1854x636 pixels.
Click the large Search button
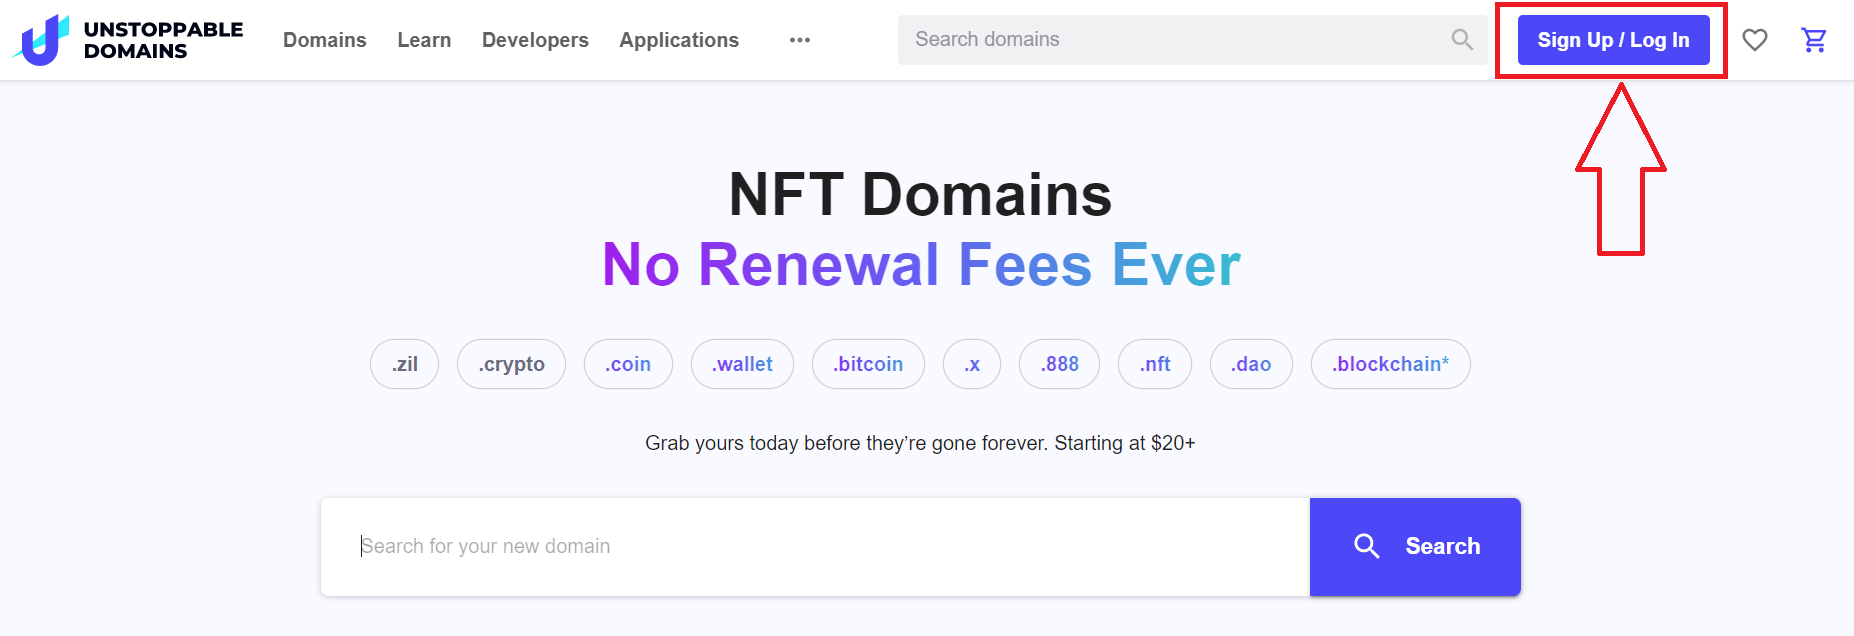click(x=1415, y=547)
